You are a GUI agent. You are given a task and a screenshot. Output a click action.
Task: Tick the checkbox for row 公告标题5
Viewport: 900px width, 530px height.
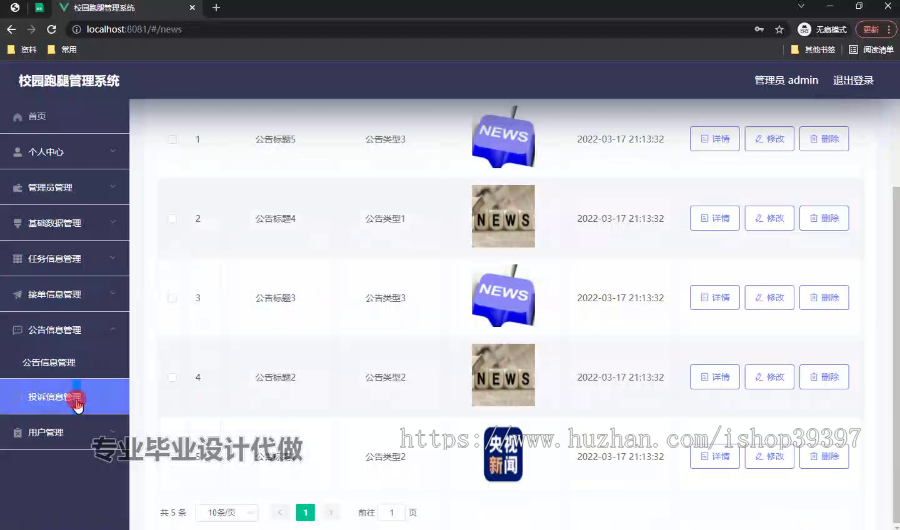tap(172, 139)
